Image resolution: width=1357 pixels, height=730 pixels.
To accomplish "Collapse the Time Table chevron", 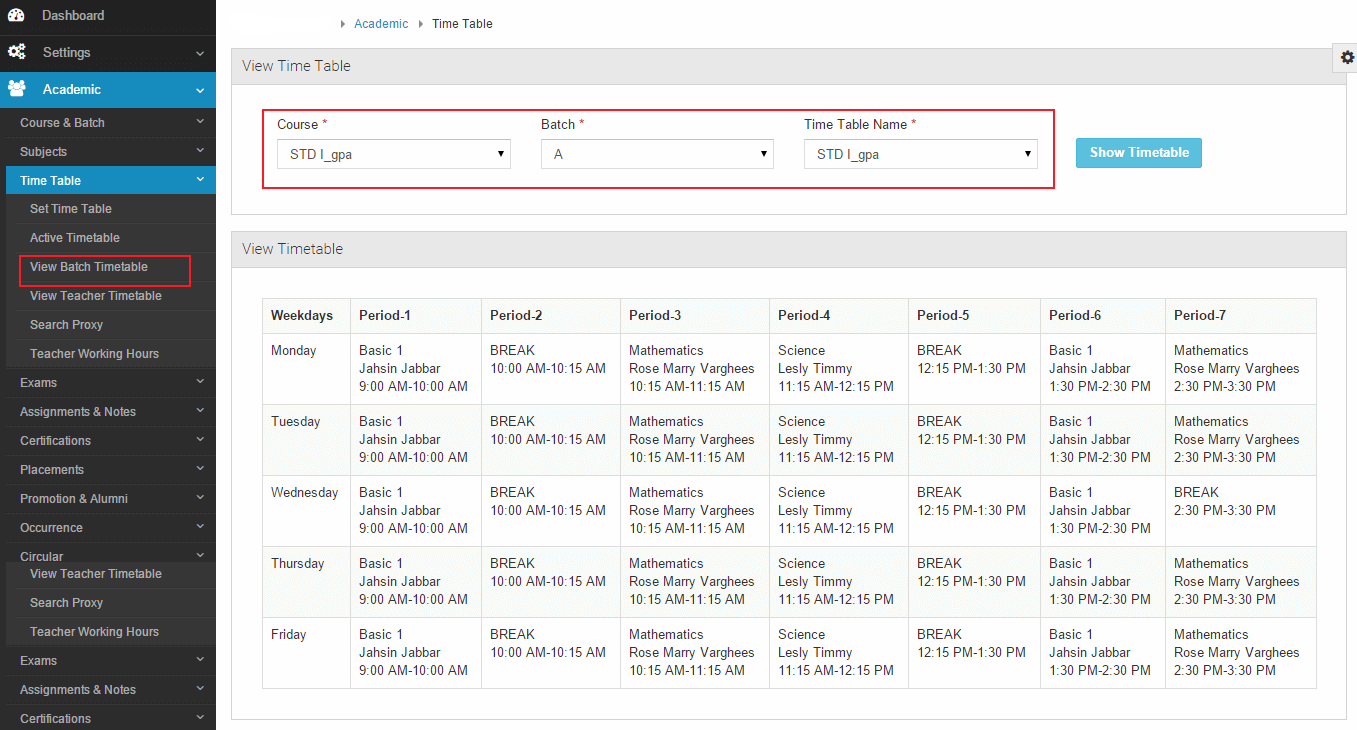I will pyautogui.click(x=200, y=180).
